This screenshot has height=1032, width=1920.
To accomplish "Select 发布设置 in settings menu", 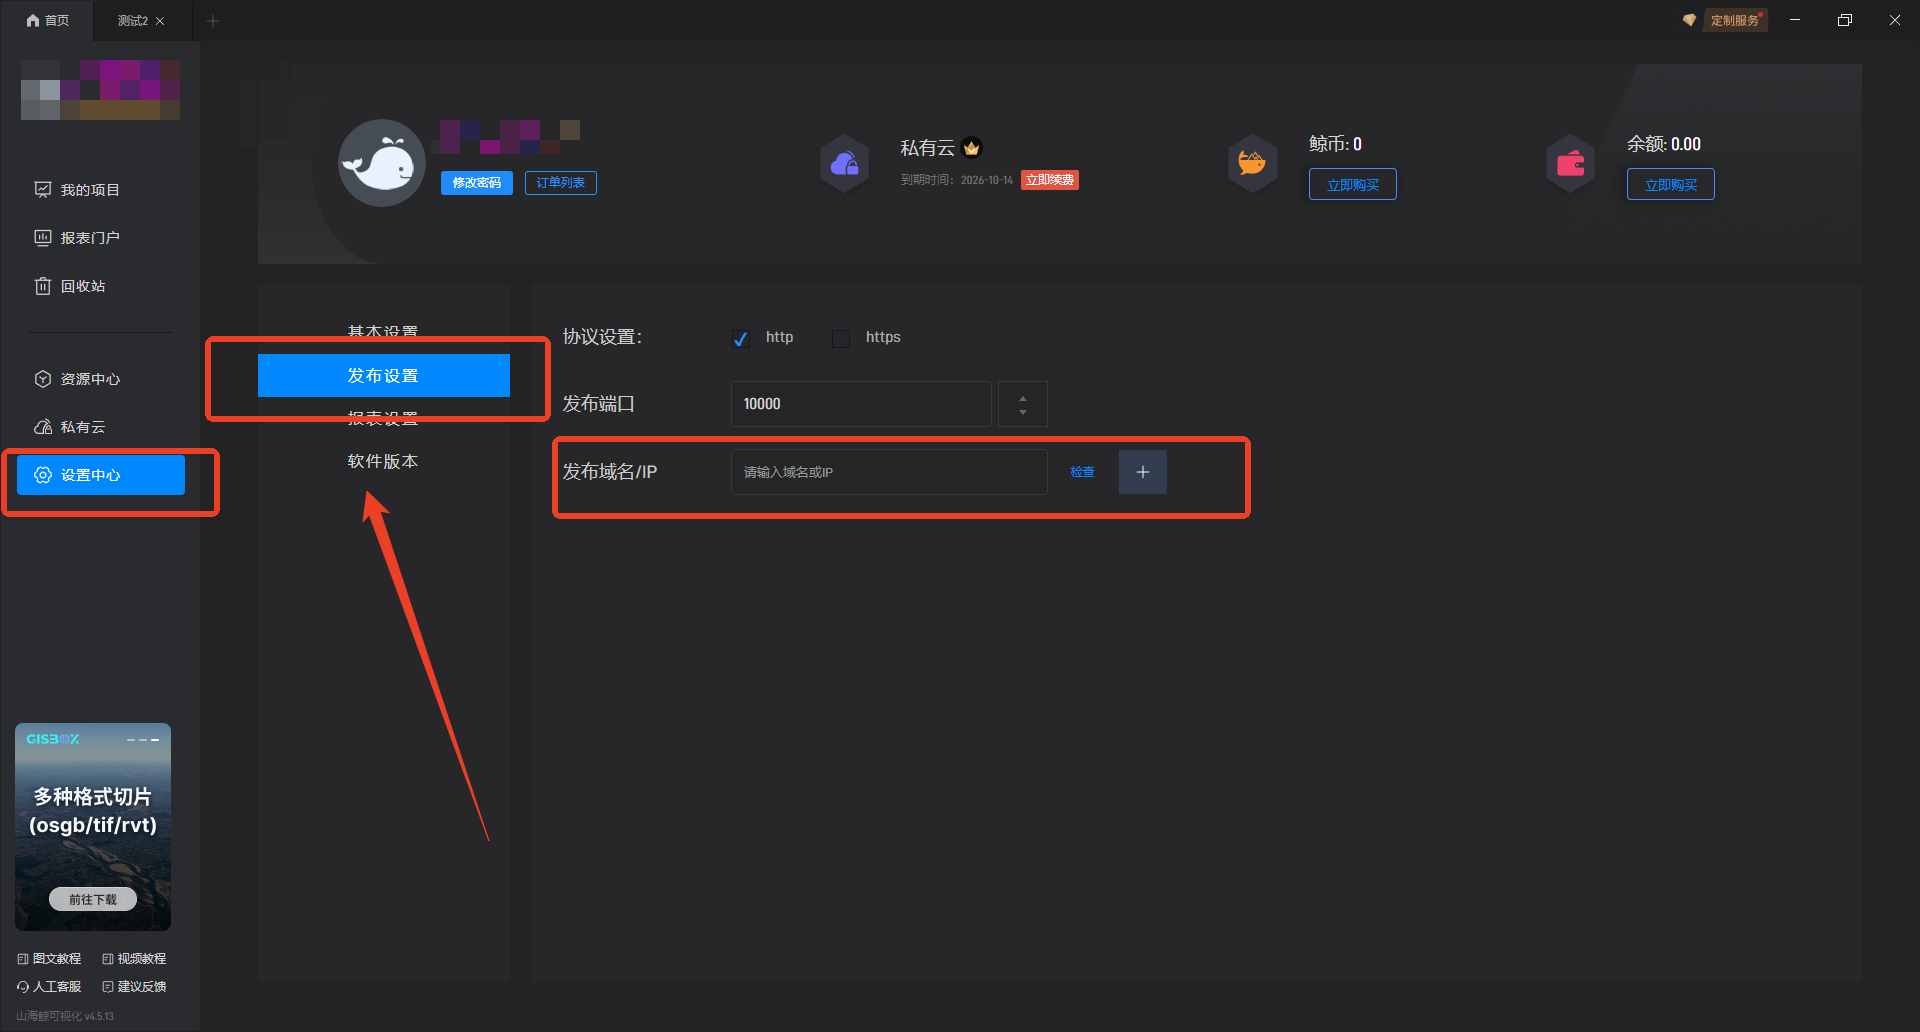I will 383,375.
